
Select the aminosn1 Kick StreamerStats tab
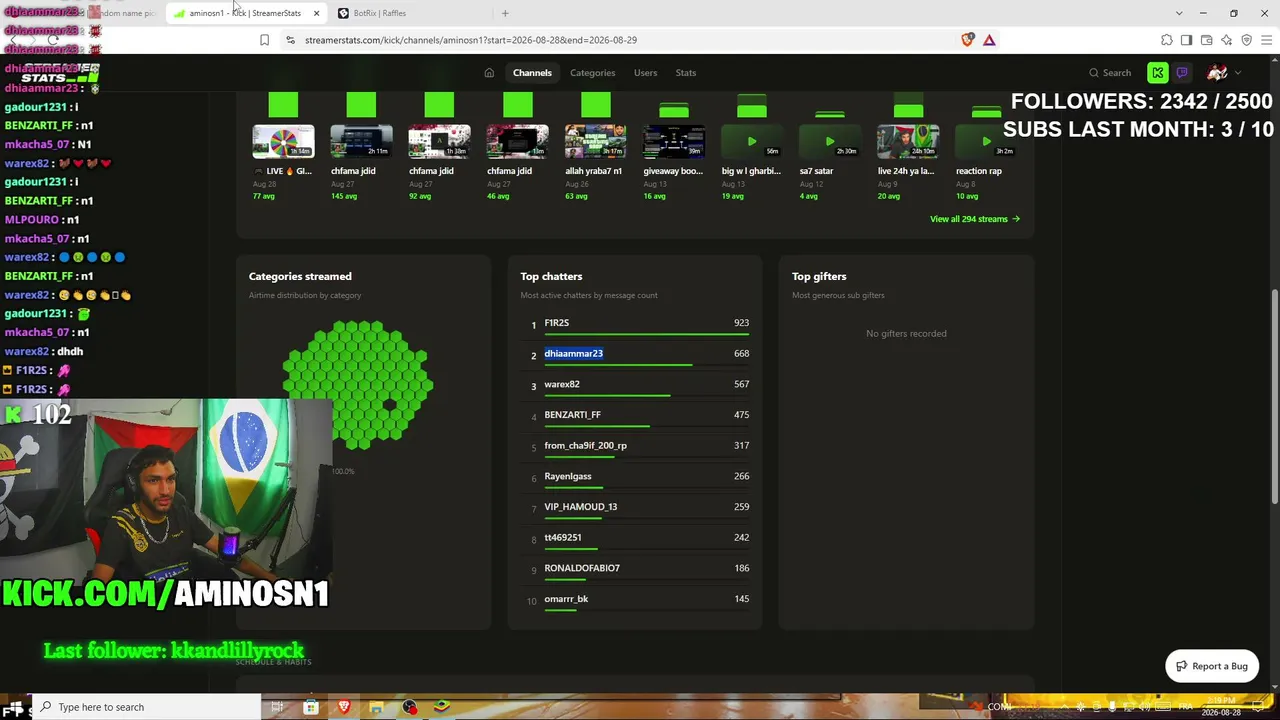coord(247,13)
